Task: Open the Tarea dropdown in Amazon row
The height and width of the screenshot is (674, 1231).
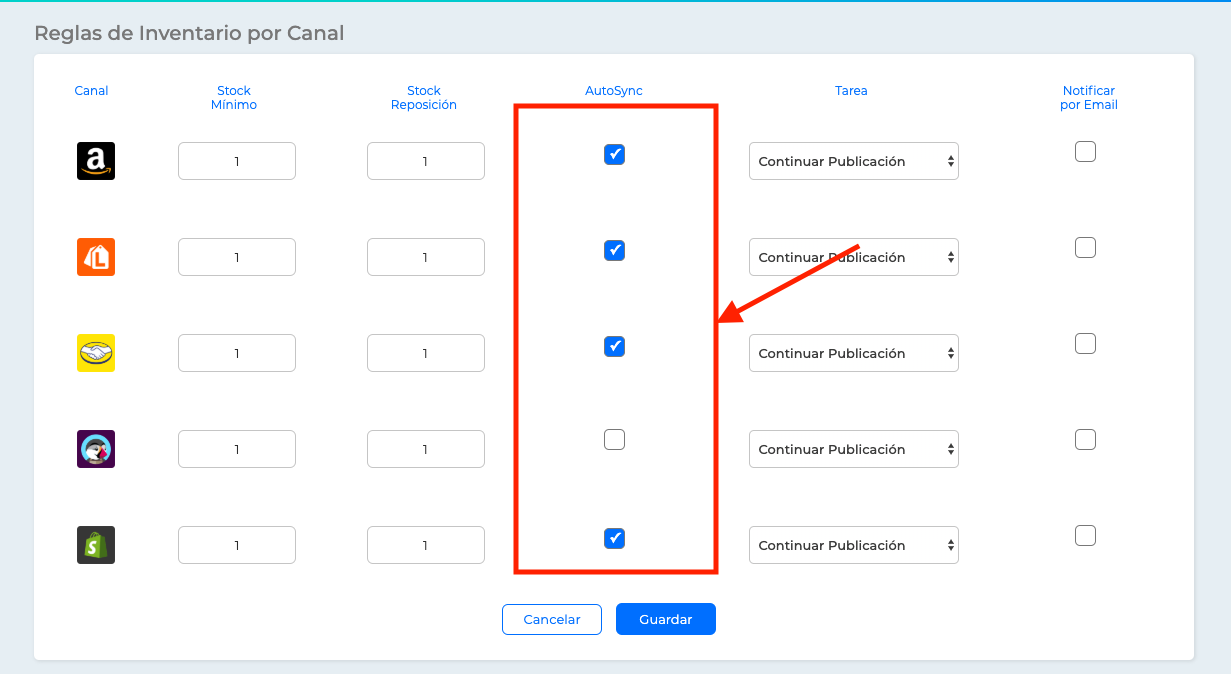Action: [853, 161]
